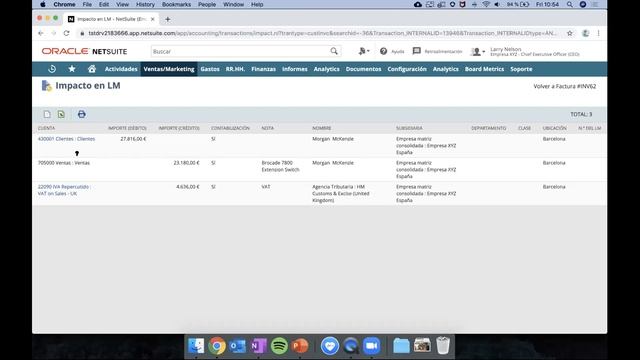Open the Retroalimentación feedback icon
The width and height of the screenshot is (640, 360).
(416, 51)
